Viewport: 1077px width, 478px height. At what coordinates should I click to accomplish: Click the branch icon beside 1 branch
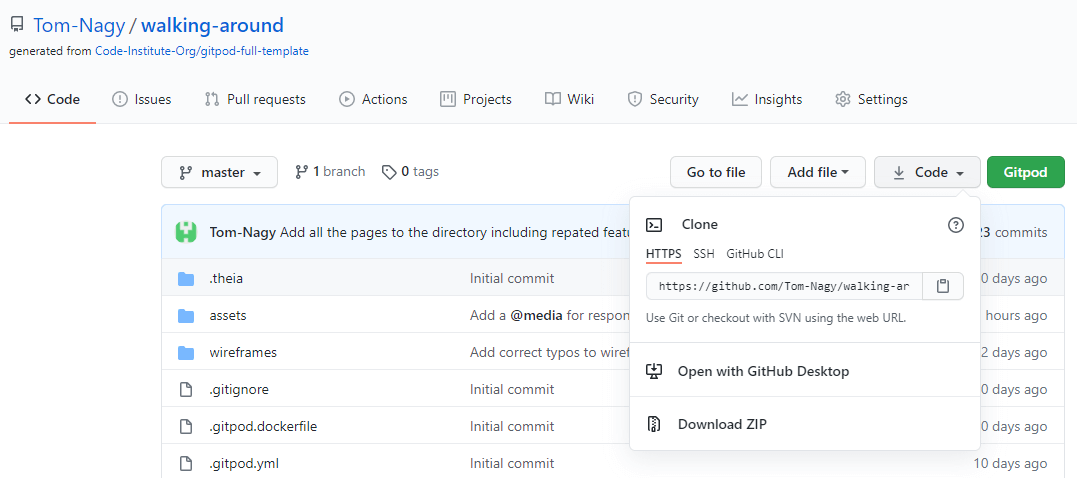point(301,172)
